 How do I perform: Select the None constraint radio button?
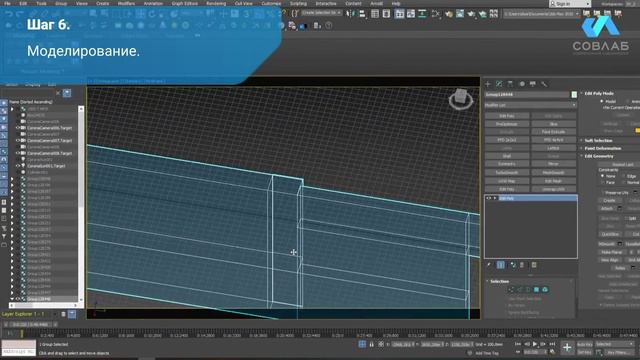(x=602, y=176)
